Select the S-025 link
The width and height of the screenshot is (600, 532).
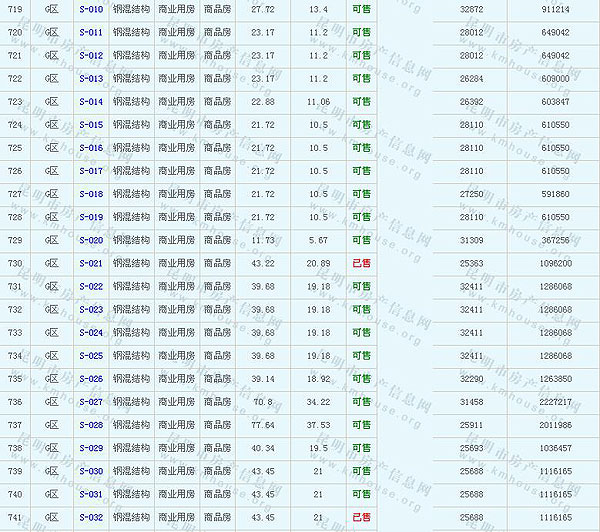tap(90, 356)
